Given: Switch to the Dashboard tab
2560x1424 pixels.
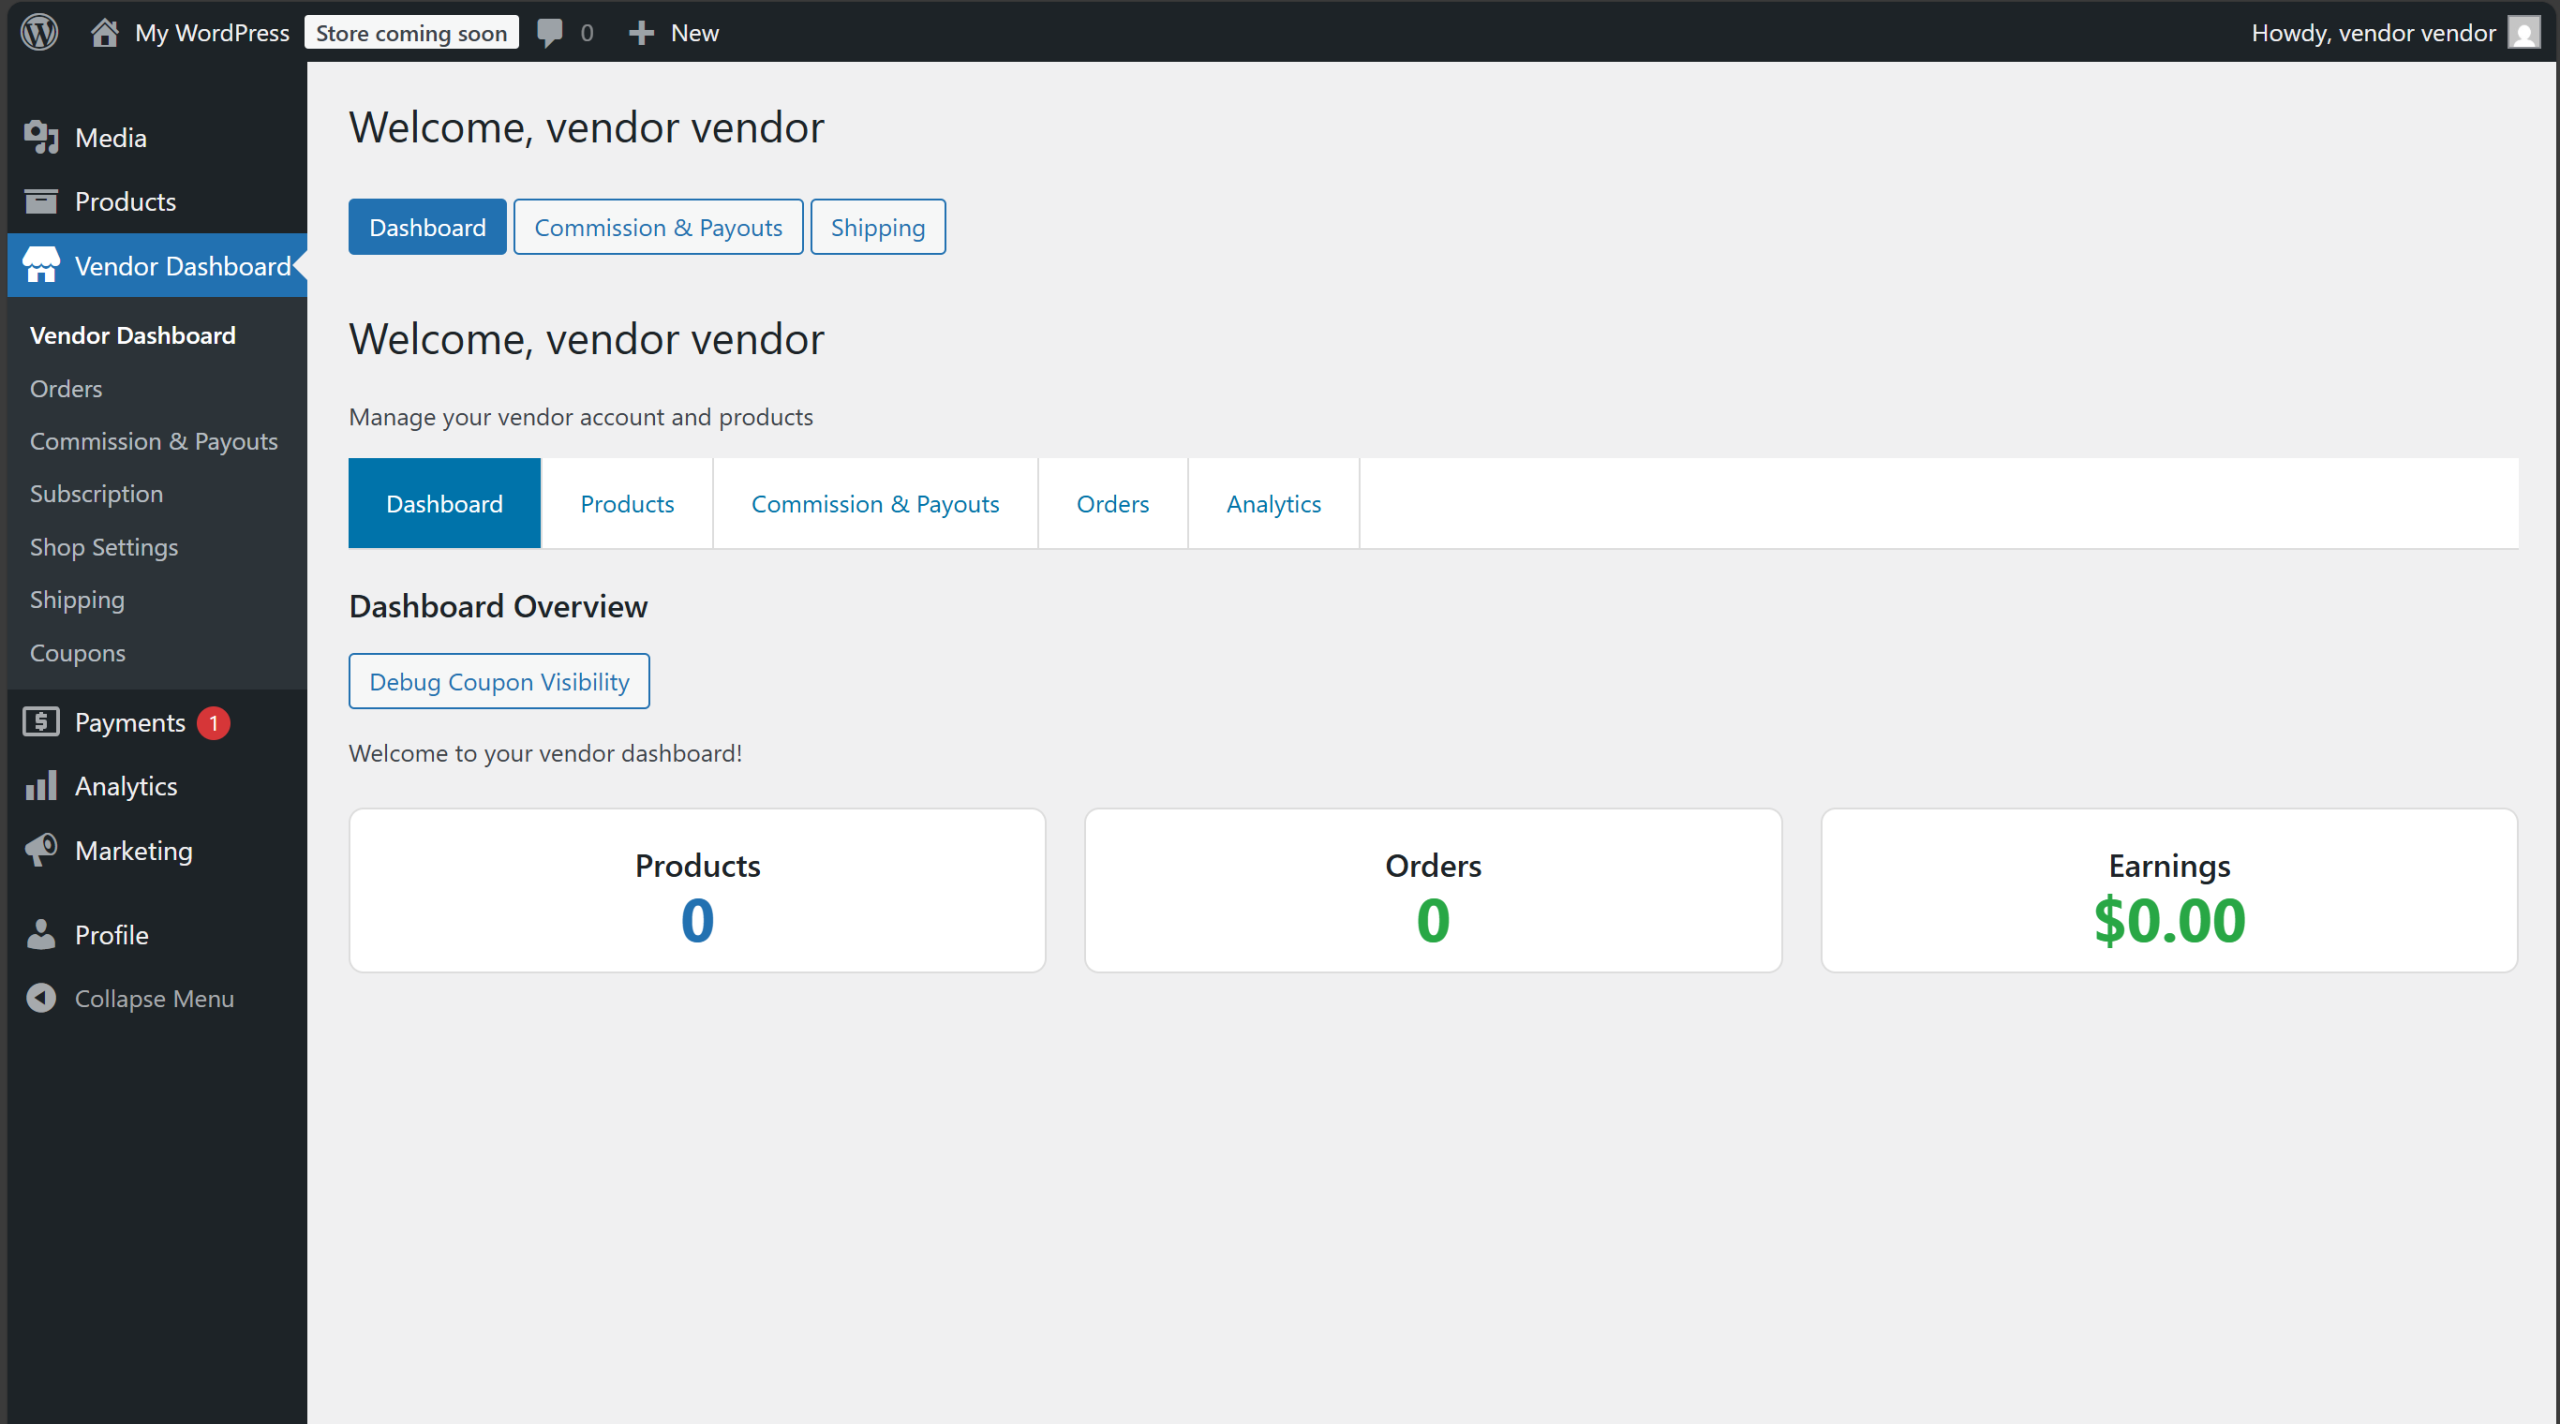Looking at the screenshot, I should click(444, 503).
